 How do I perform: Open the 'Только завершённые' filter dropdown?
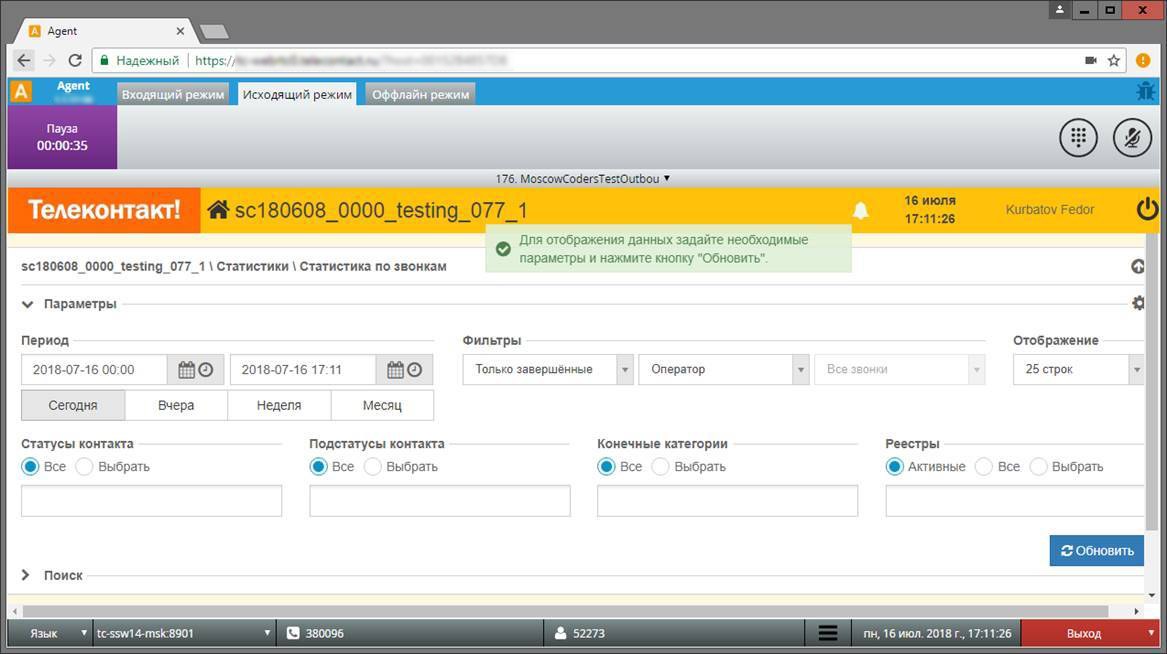click(x=549, y=369)
